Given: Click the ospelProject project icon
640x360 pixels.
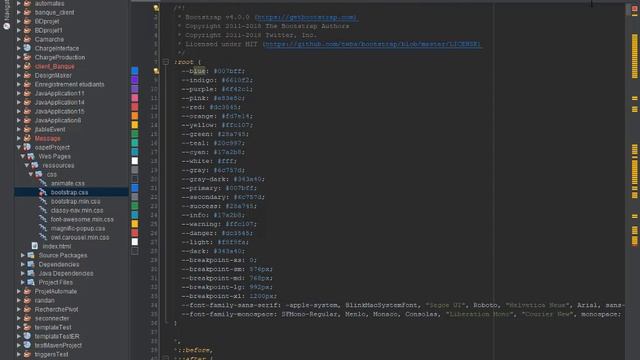Looking at the screenshot, I should tap(27, 147).
